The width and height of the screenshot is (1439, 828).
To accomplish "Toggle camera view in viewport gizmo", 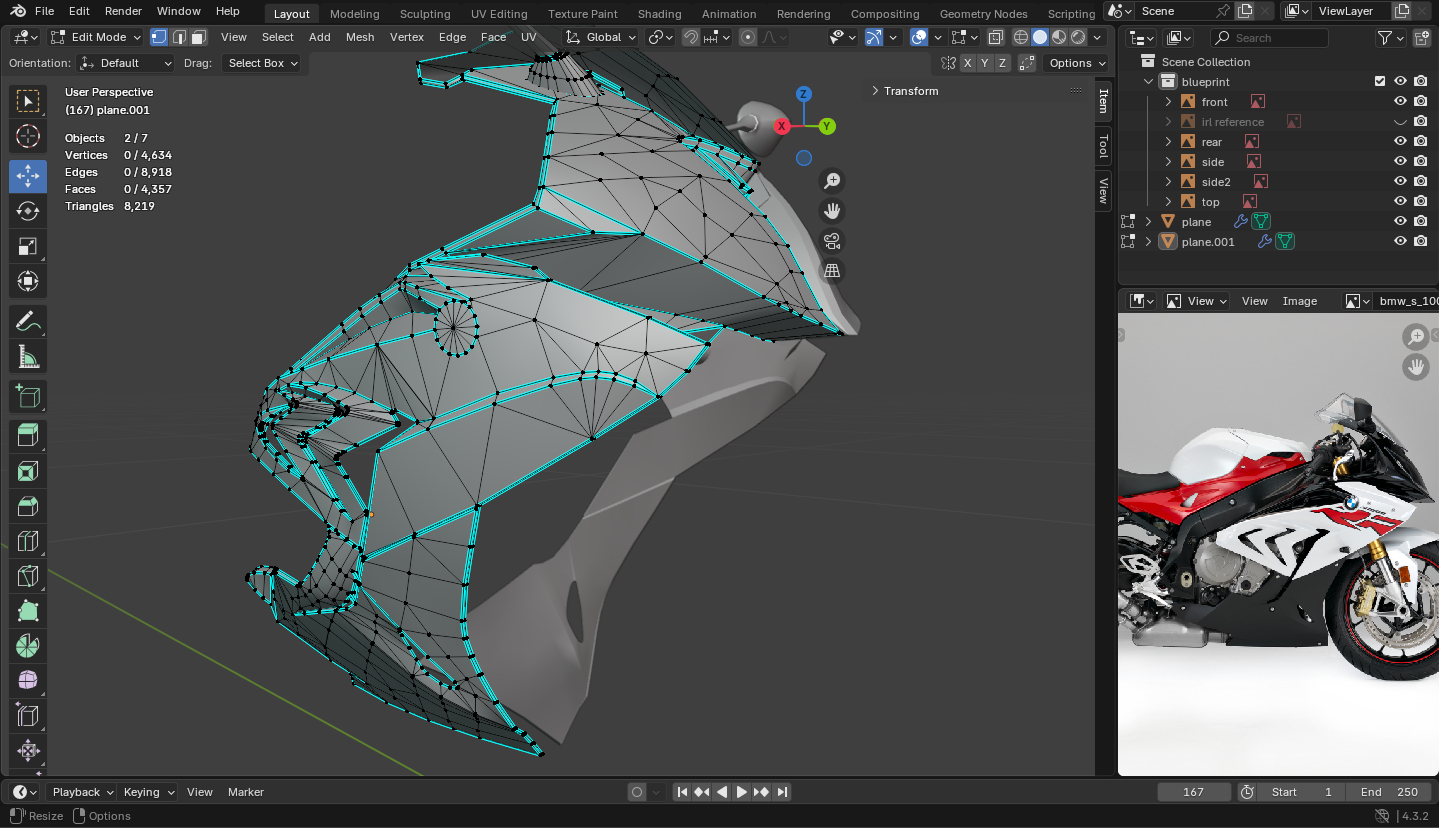I will (831, 241).
